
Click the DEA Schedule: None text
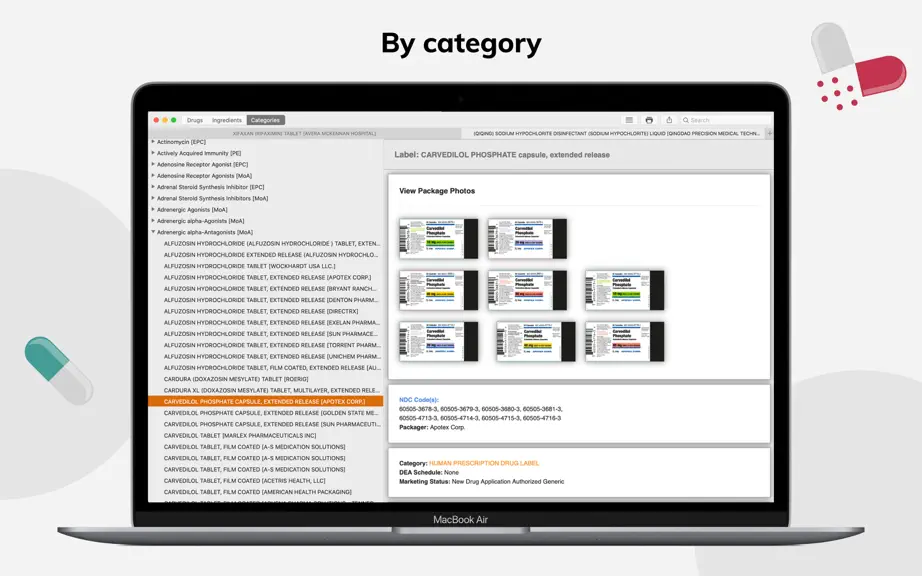point(429,472)
